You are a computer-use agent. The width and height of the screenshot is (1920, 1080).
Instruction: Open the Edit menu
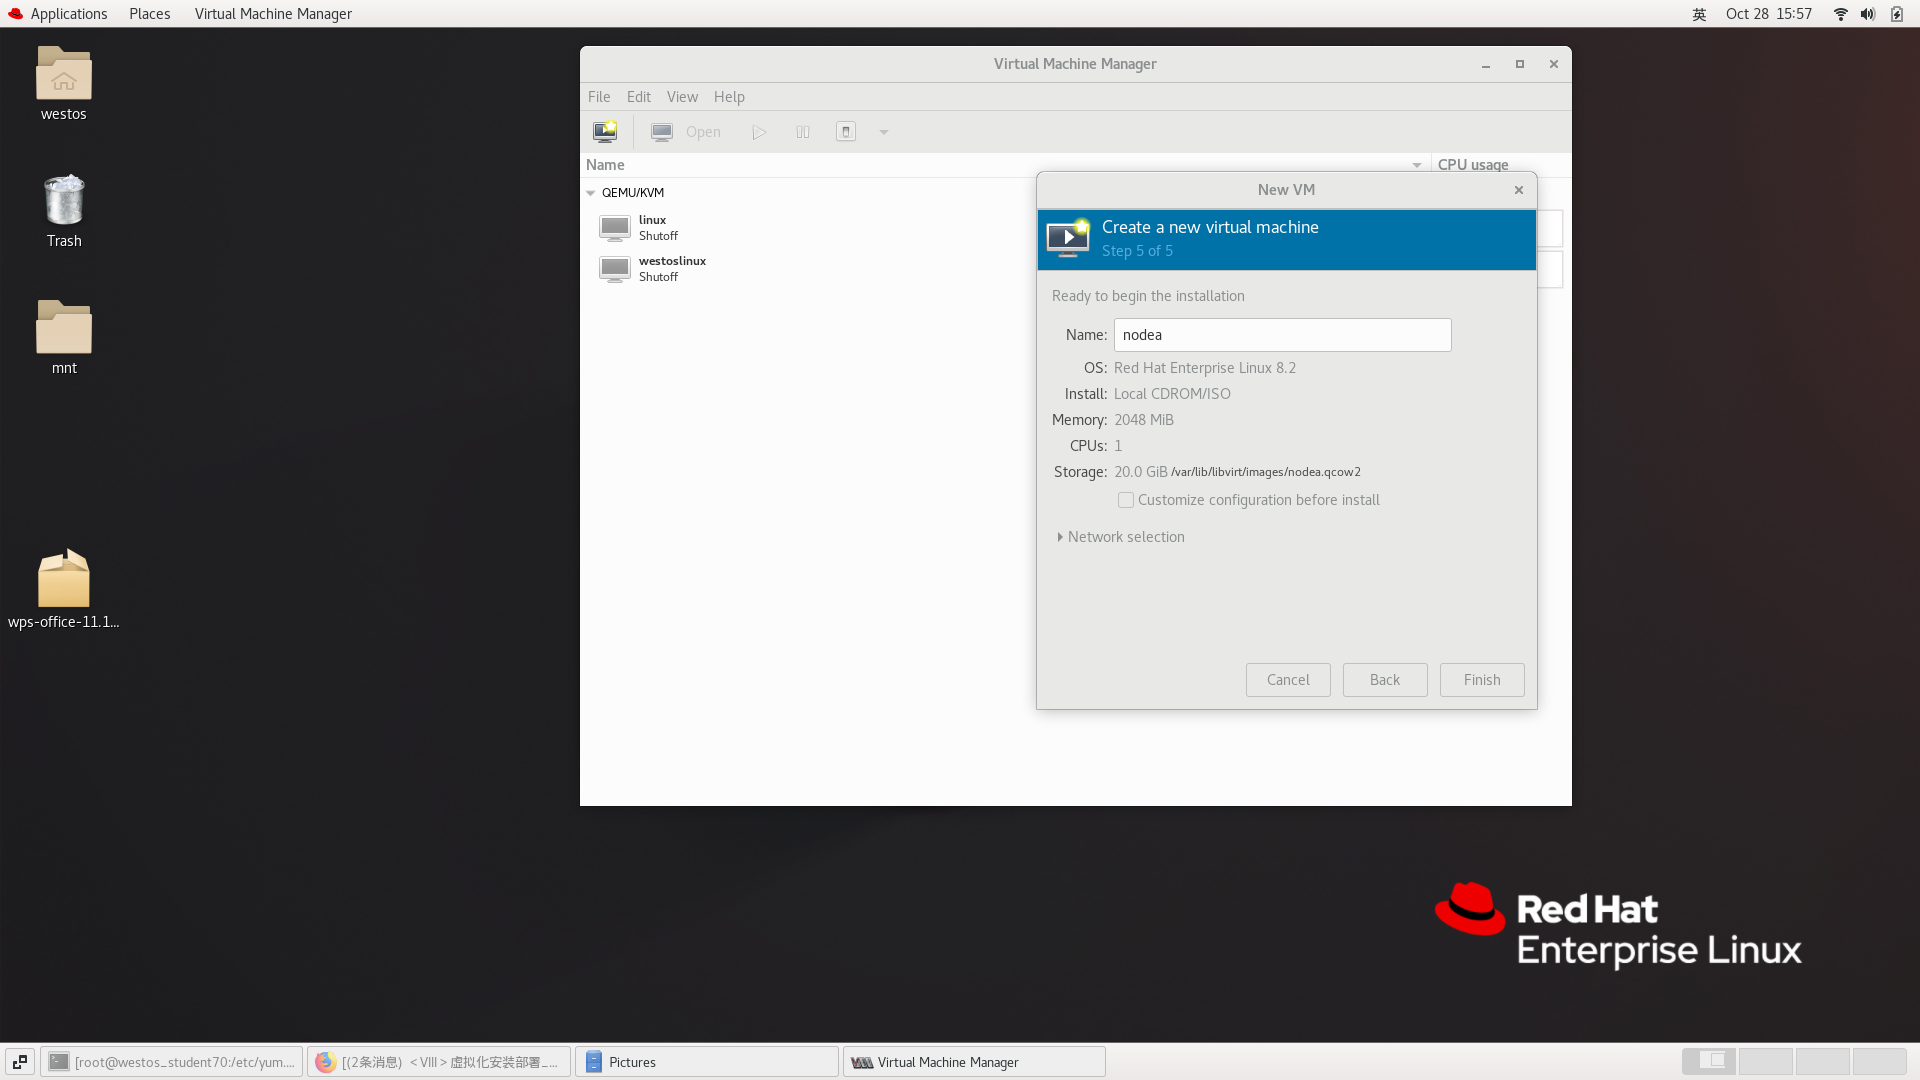tap(638, 97)
